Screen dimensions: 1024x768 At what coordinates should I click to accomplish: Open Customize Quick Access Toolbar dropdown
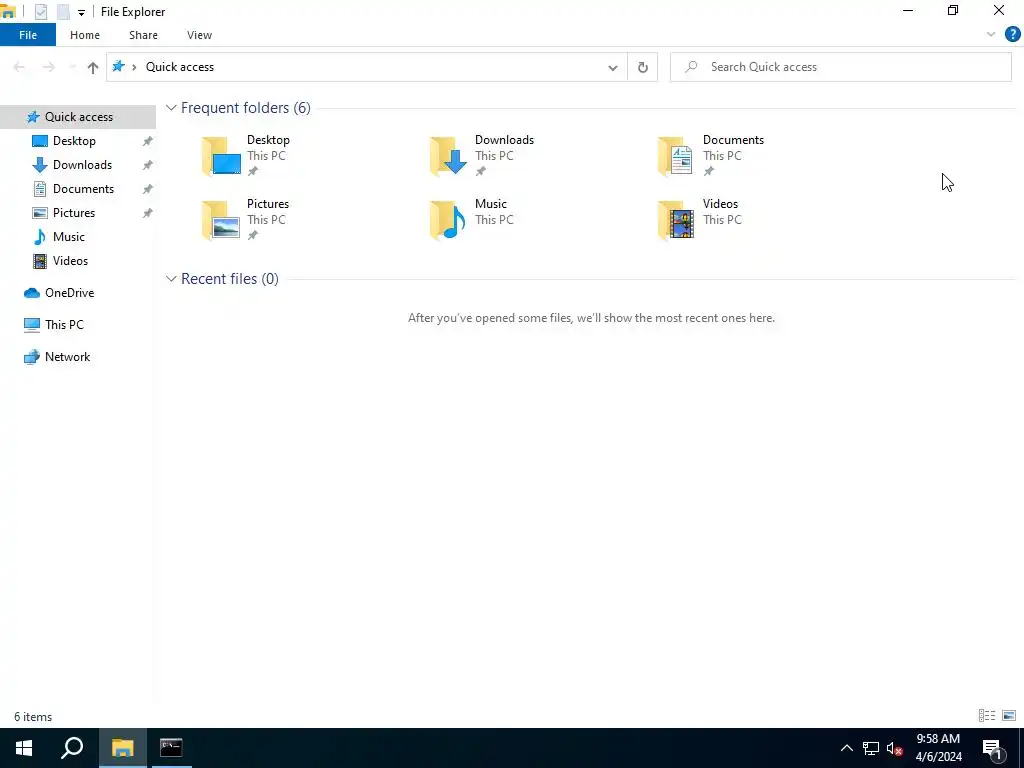(81, 12)
